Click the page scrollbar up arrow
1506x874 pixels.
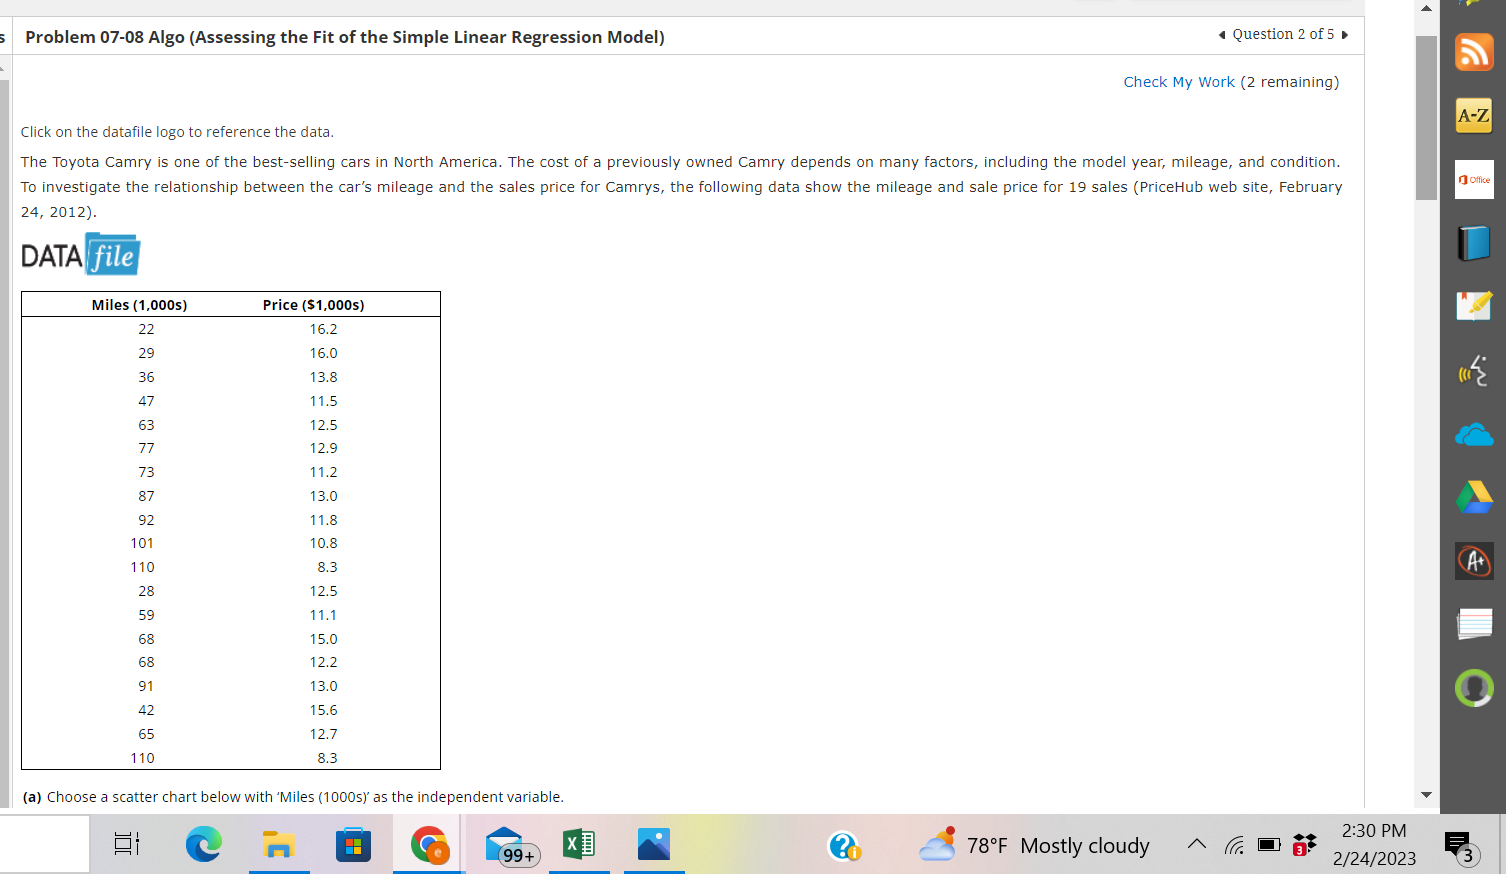tap(1427, 8)
